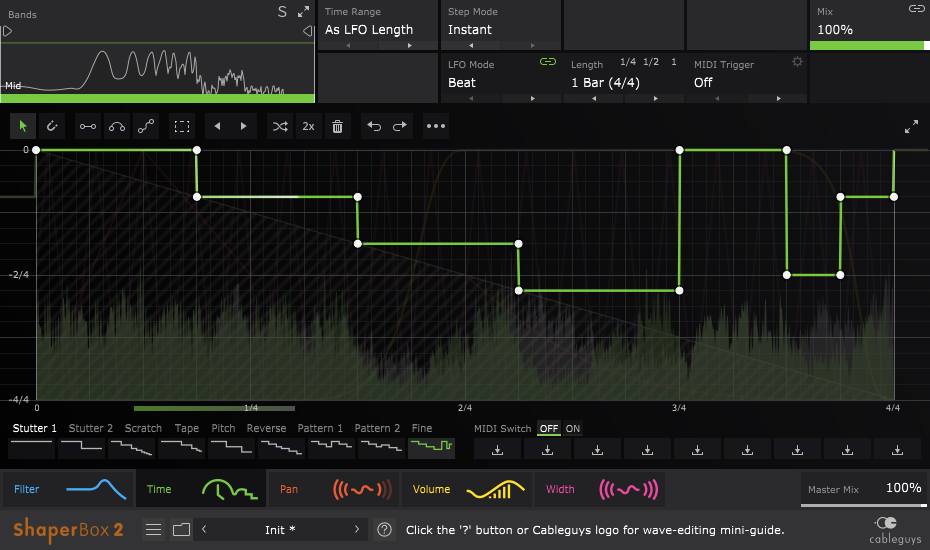Open the hamburger menu

[154, 529]
